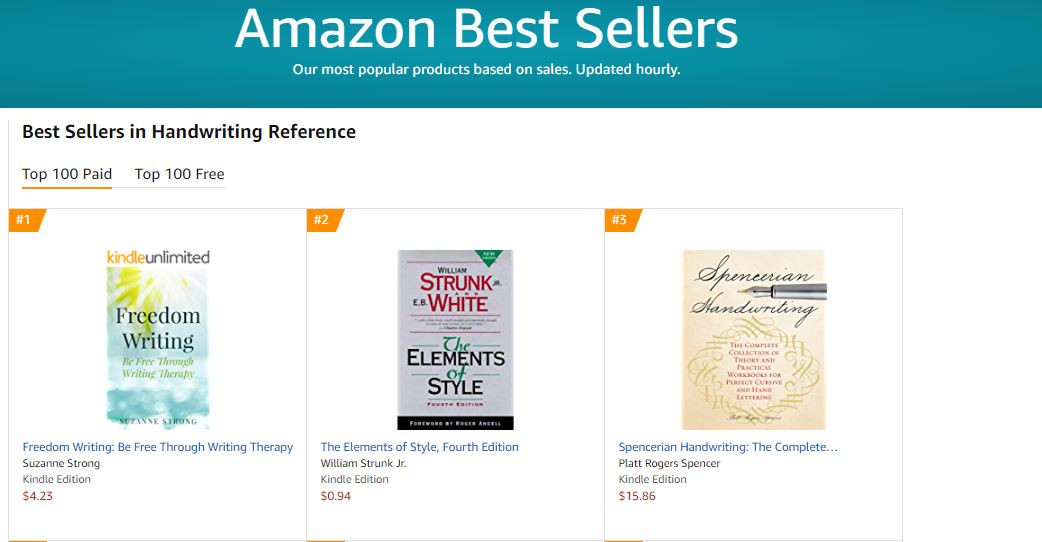
Task: Click Kindle Edition under Freedom Writing
Action: 56,479
